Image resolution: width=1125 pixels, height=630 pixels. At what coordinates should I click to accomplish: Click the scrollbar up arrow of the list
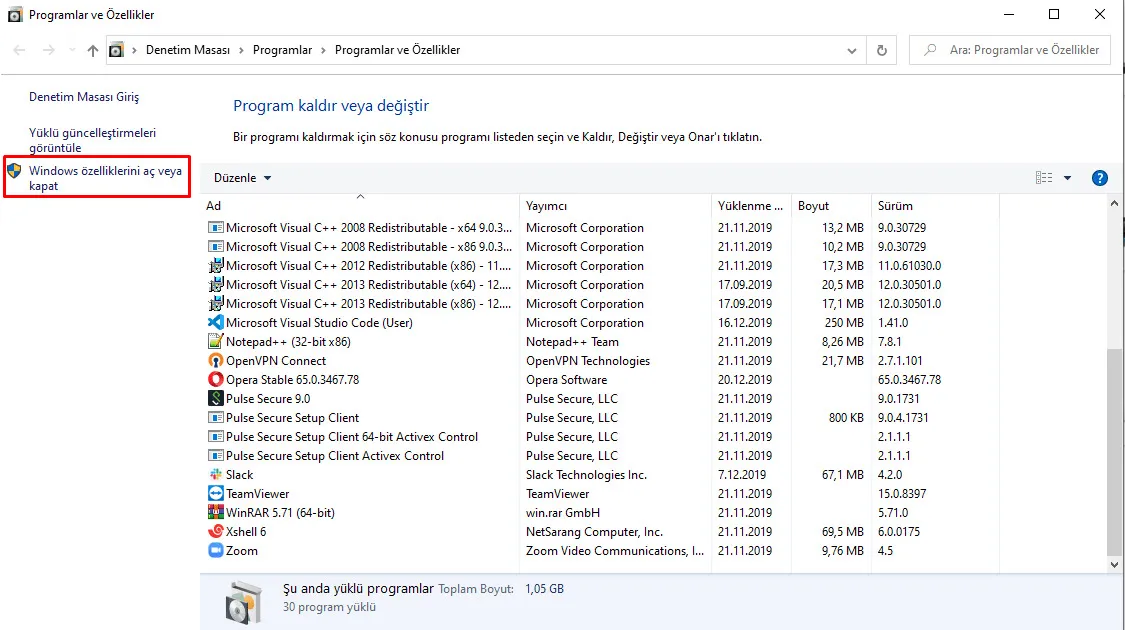click(1114, 204)
